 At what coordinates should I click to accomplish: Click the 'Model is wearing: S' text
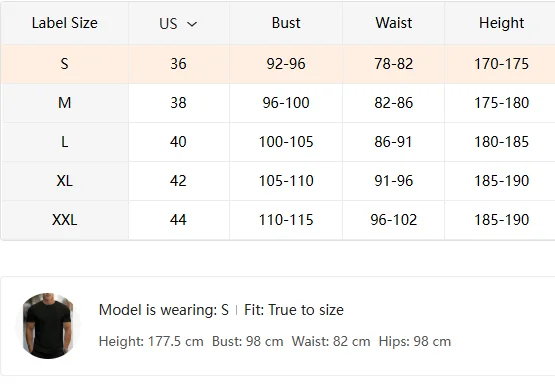[x=164, y=310]
